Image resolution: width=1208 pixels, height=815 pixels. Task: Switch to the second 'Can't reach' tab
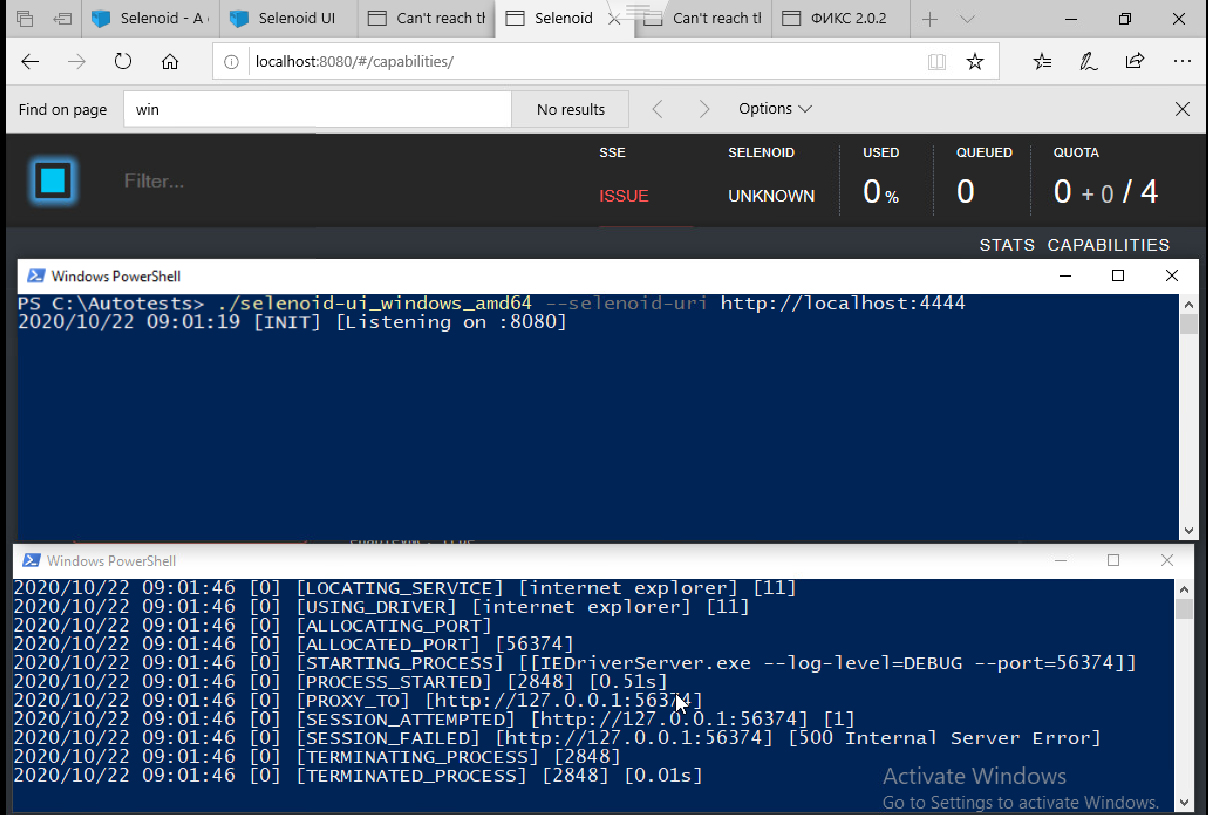(702, 18)
